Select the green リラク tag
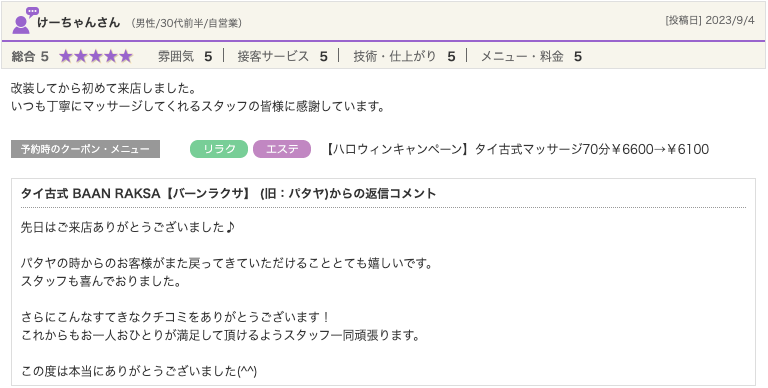The image size is (768, 388). [219, 149]
